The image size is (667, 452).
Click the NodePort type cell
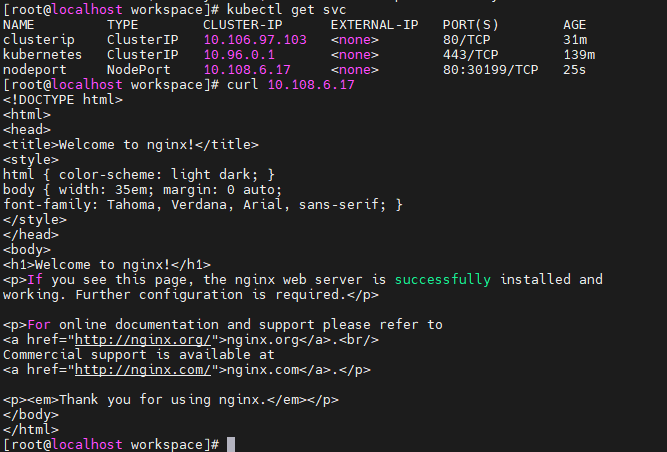coord(139,70)
